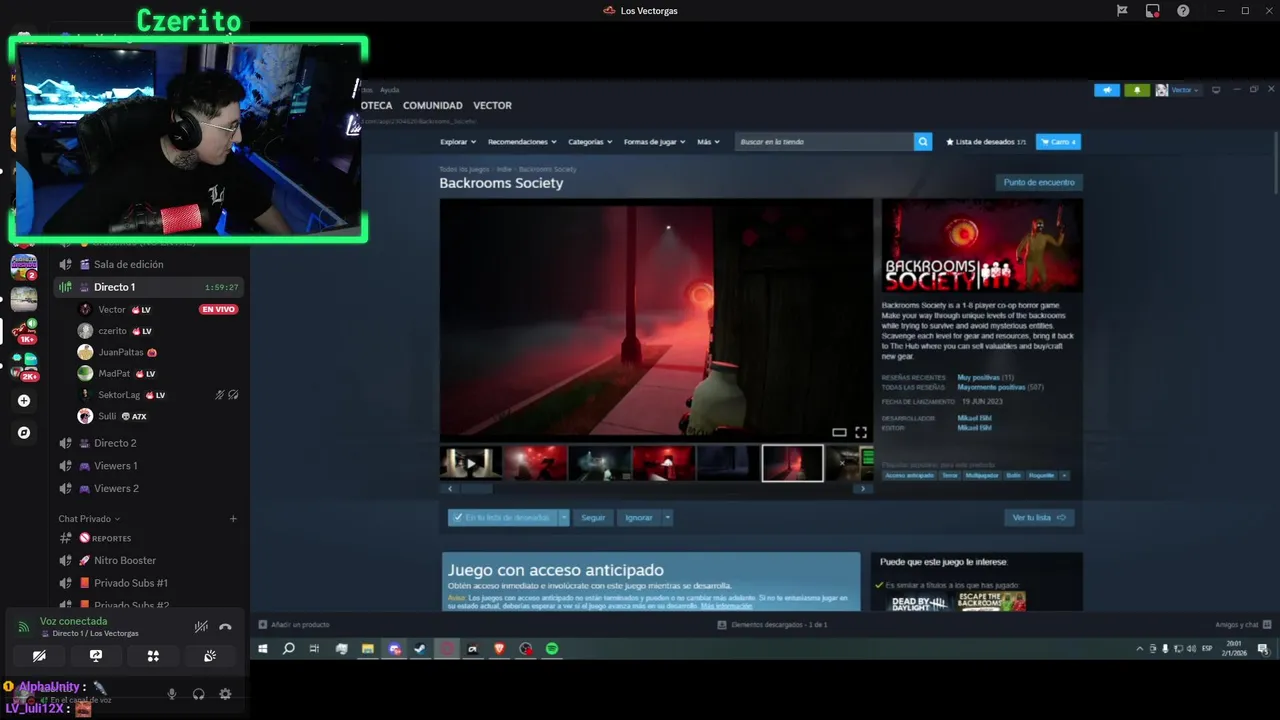Image resolution: width=1280 pixels, height=720 pixels.
Task: Open the Categorías store dropdown
Action: [590, 142]
